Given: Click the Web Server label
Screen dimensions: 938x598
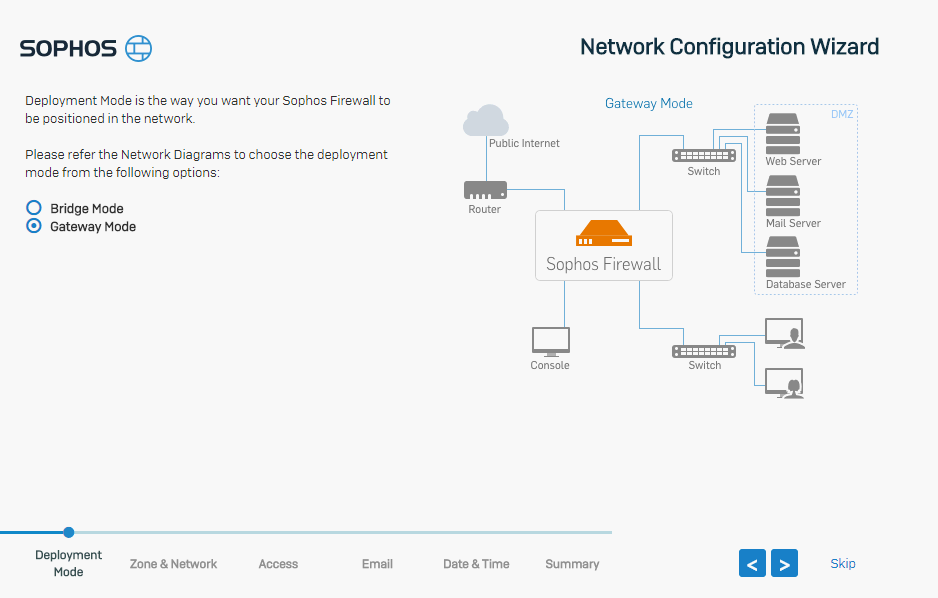Looking at the screenshot, I should (793, 161).
